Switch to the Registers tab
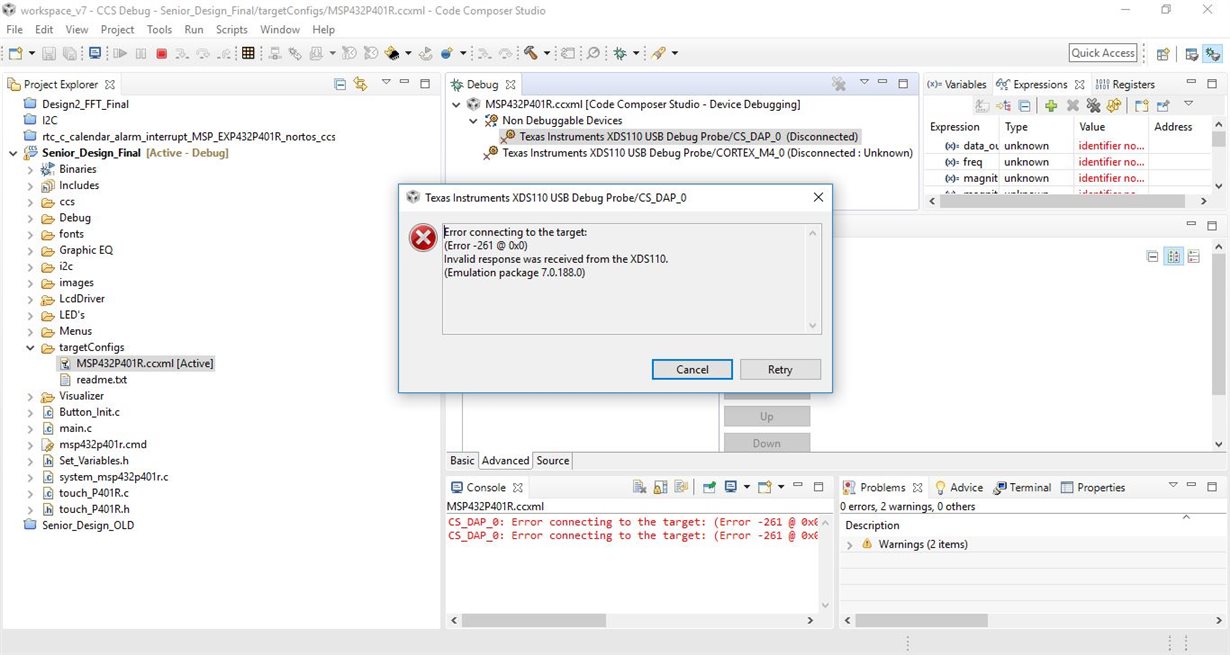 pyautogui.click(x=1127, y=84)
